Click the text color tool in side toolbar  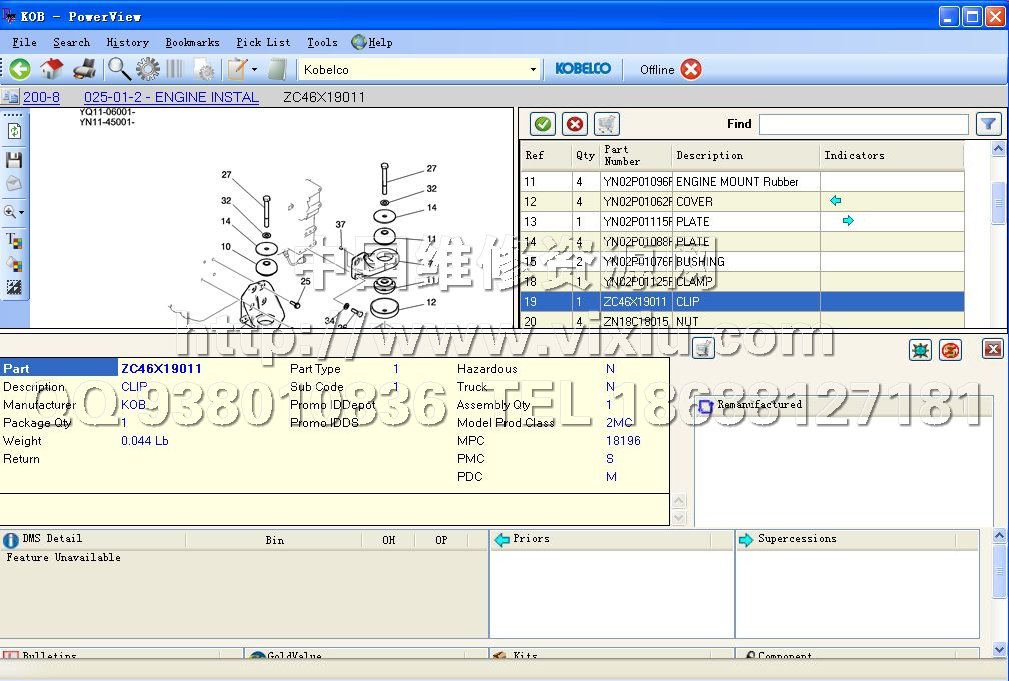[x=14, y=240]
